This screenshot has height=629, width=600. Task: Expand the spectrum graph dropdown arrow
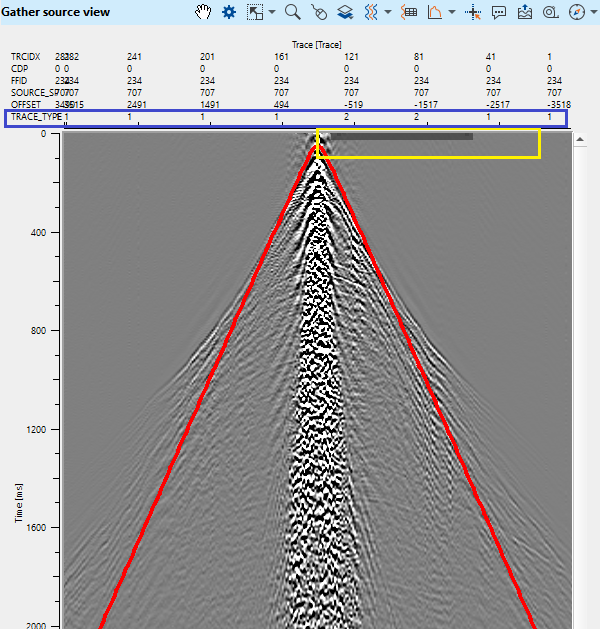452,12
